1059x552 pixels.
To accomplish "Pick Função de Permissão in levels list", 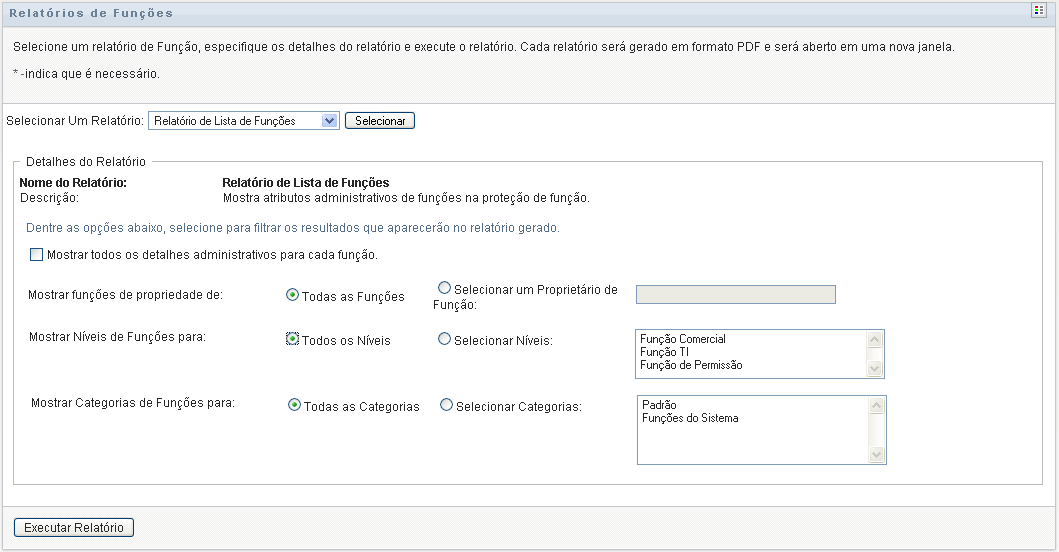I will click(x=690, y=365).
